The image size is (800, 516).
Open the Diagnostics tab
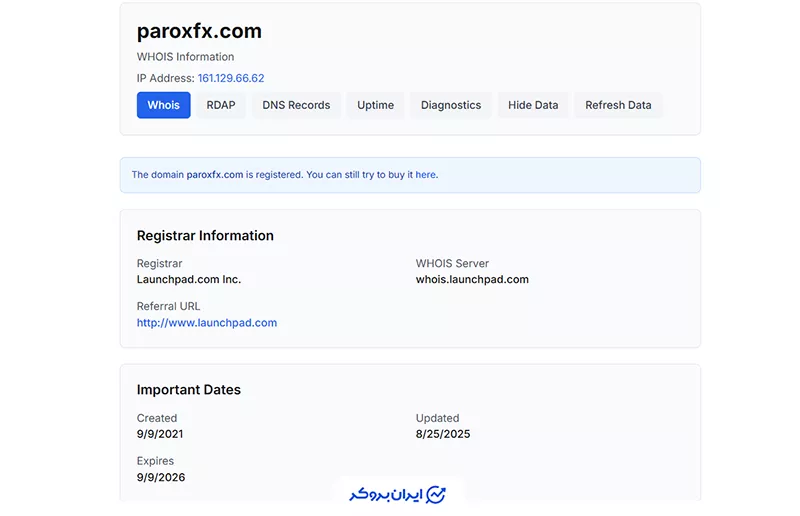451,105
